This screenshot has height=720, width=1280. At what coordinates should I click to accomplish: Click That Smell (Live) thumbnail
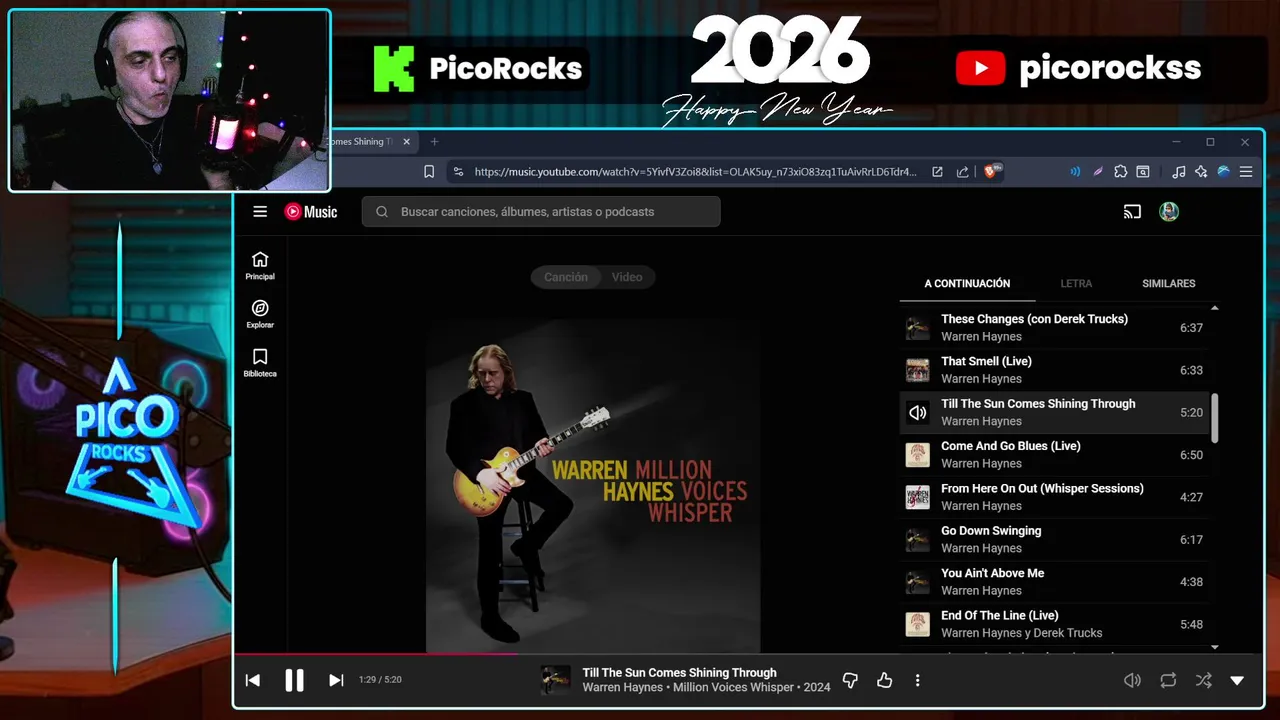coord(917,370)
